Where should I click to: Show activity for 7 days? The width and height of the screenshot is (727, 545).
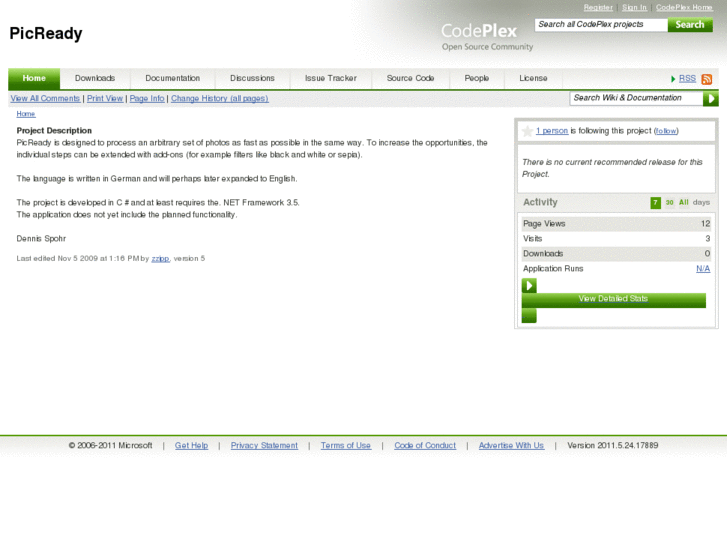(x=655, y=203)
